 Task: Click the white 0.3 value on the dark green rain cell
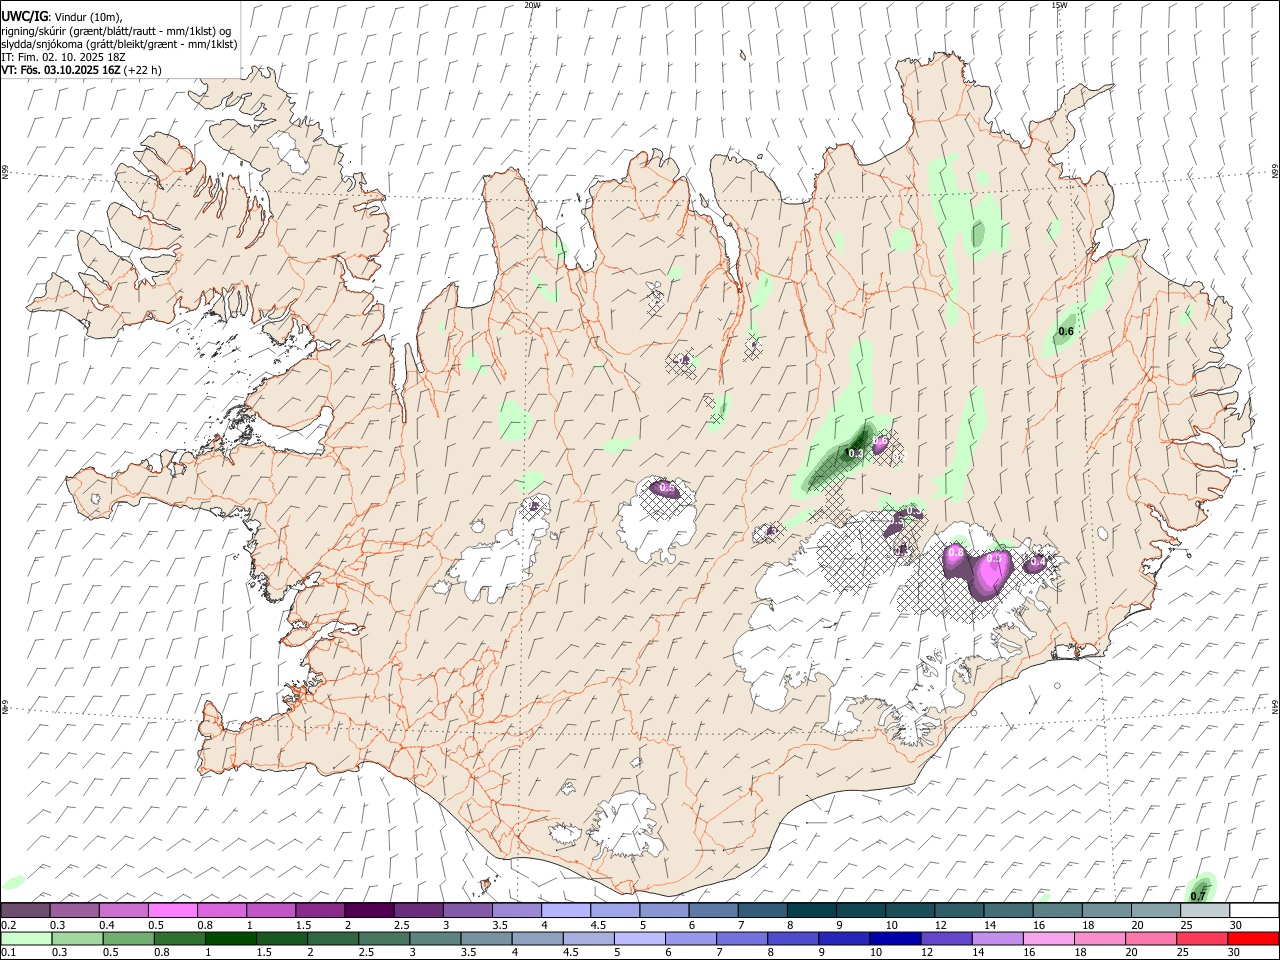coord(856,453)
